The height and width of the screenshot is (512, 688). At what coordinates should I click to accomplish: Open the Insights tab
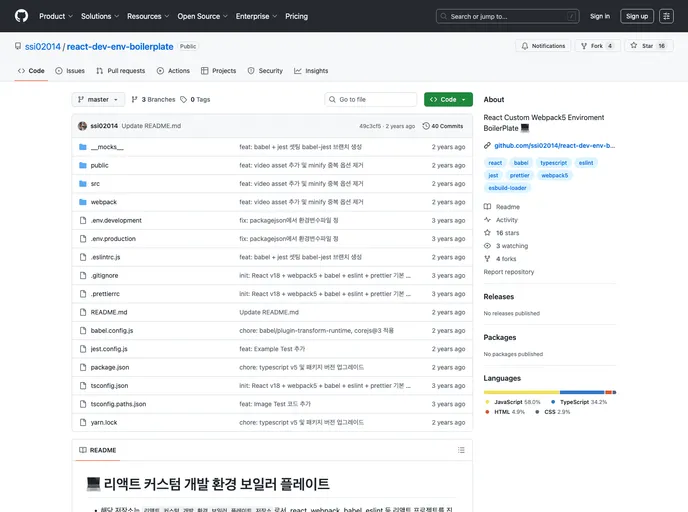coord(311,71)
